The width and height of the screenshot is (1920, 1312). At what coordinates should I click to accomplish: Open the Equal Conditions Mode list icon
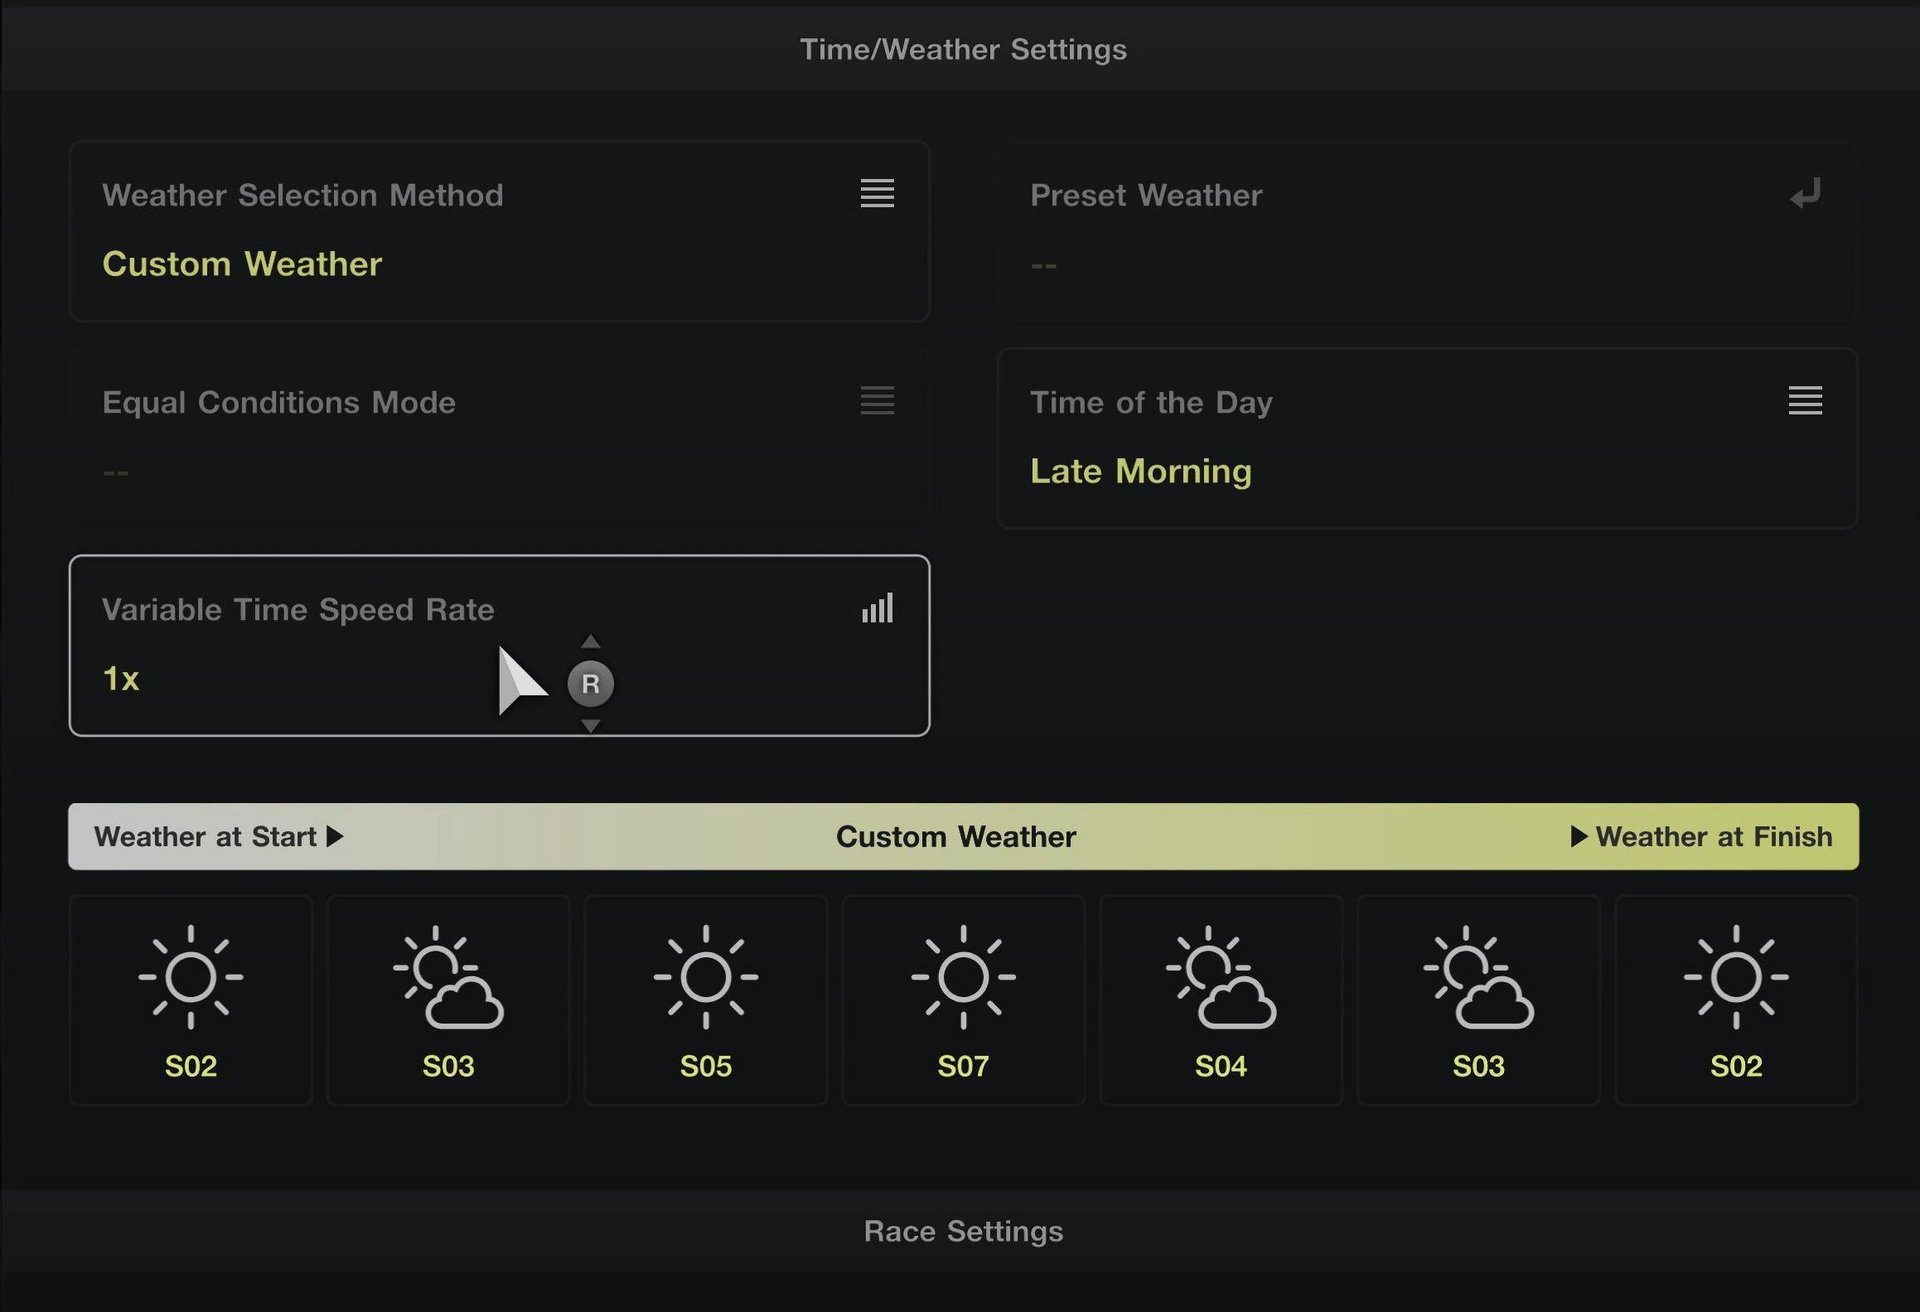click(877, 400)
